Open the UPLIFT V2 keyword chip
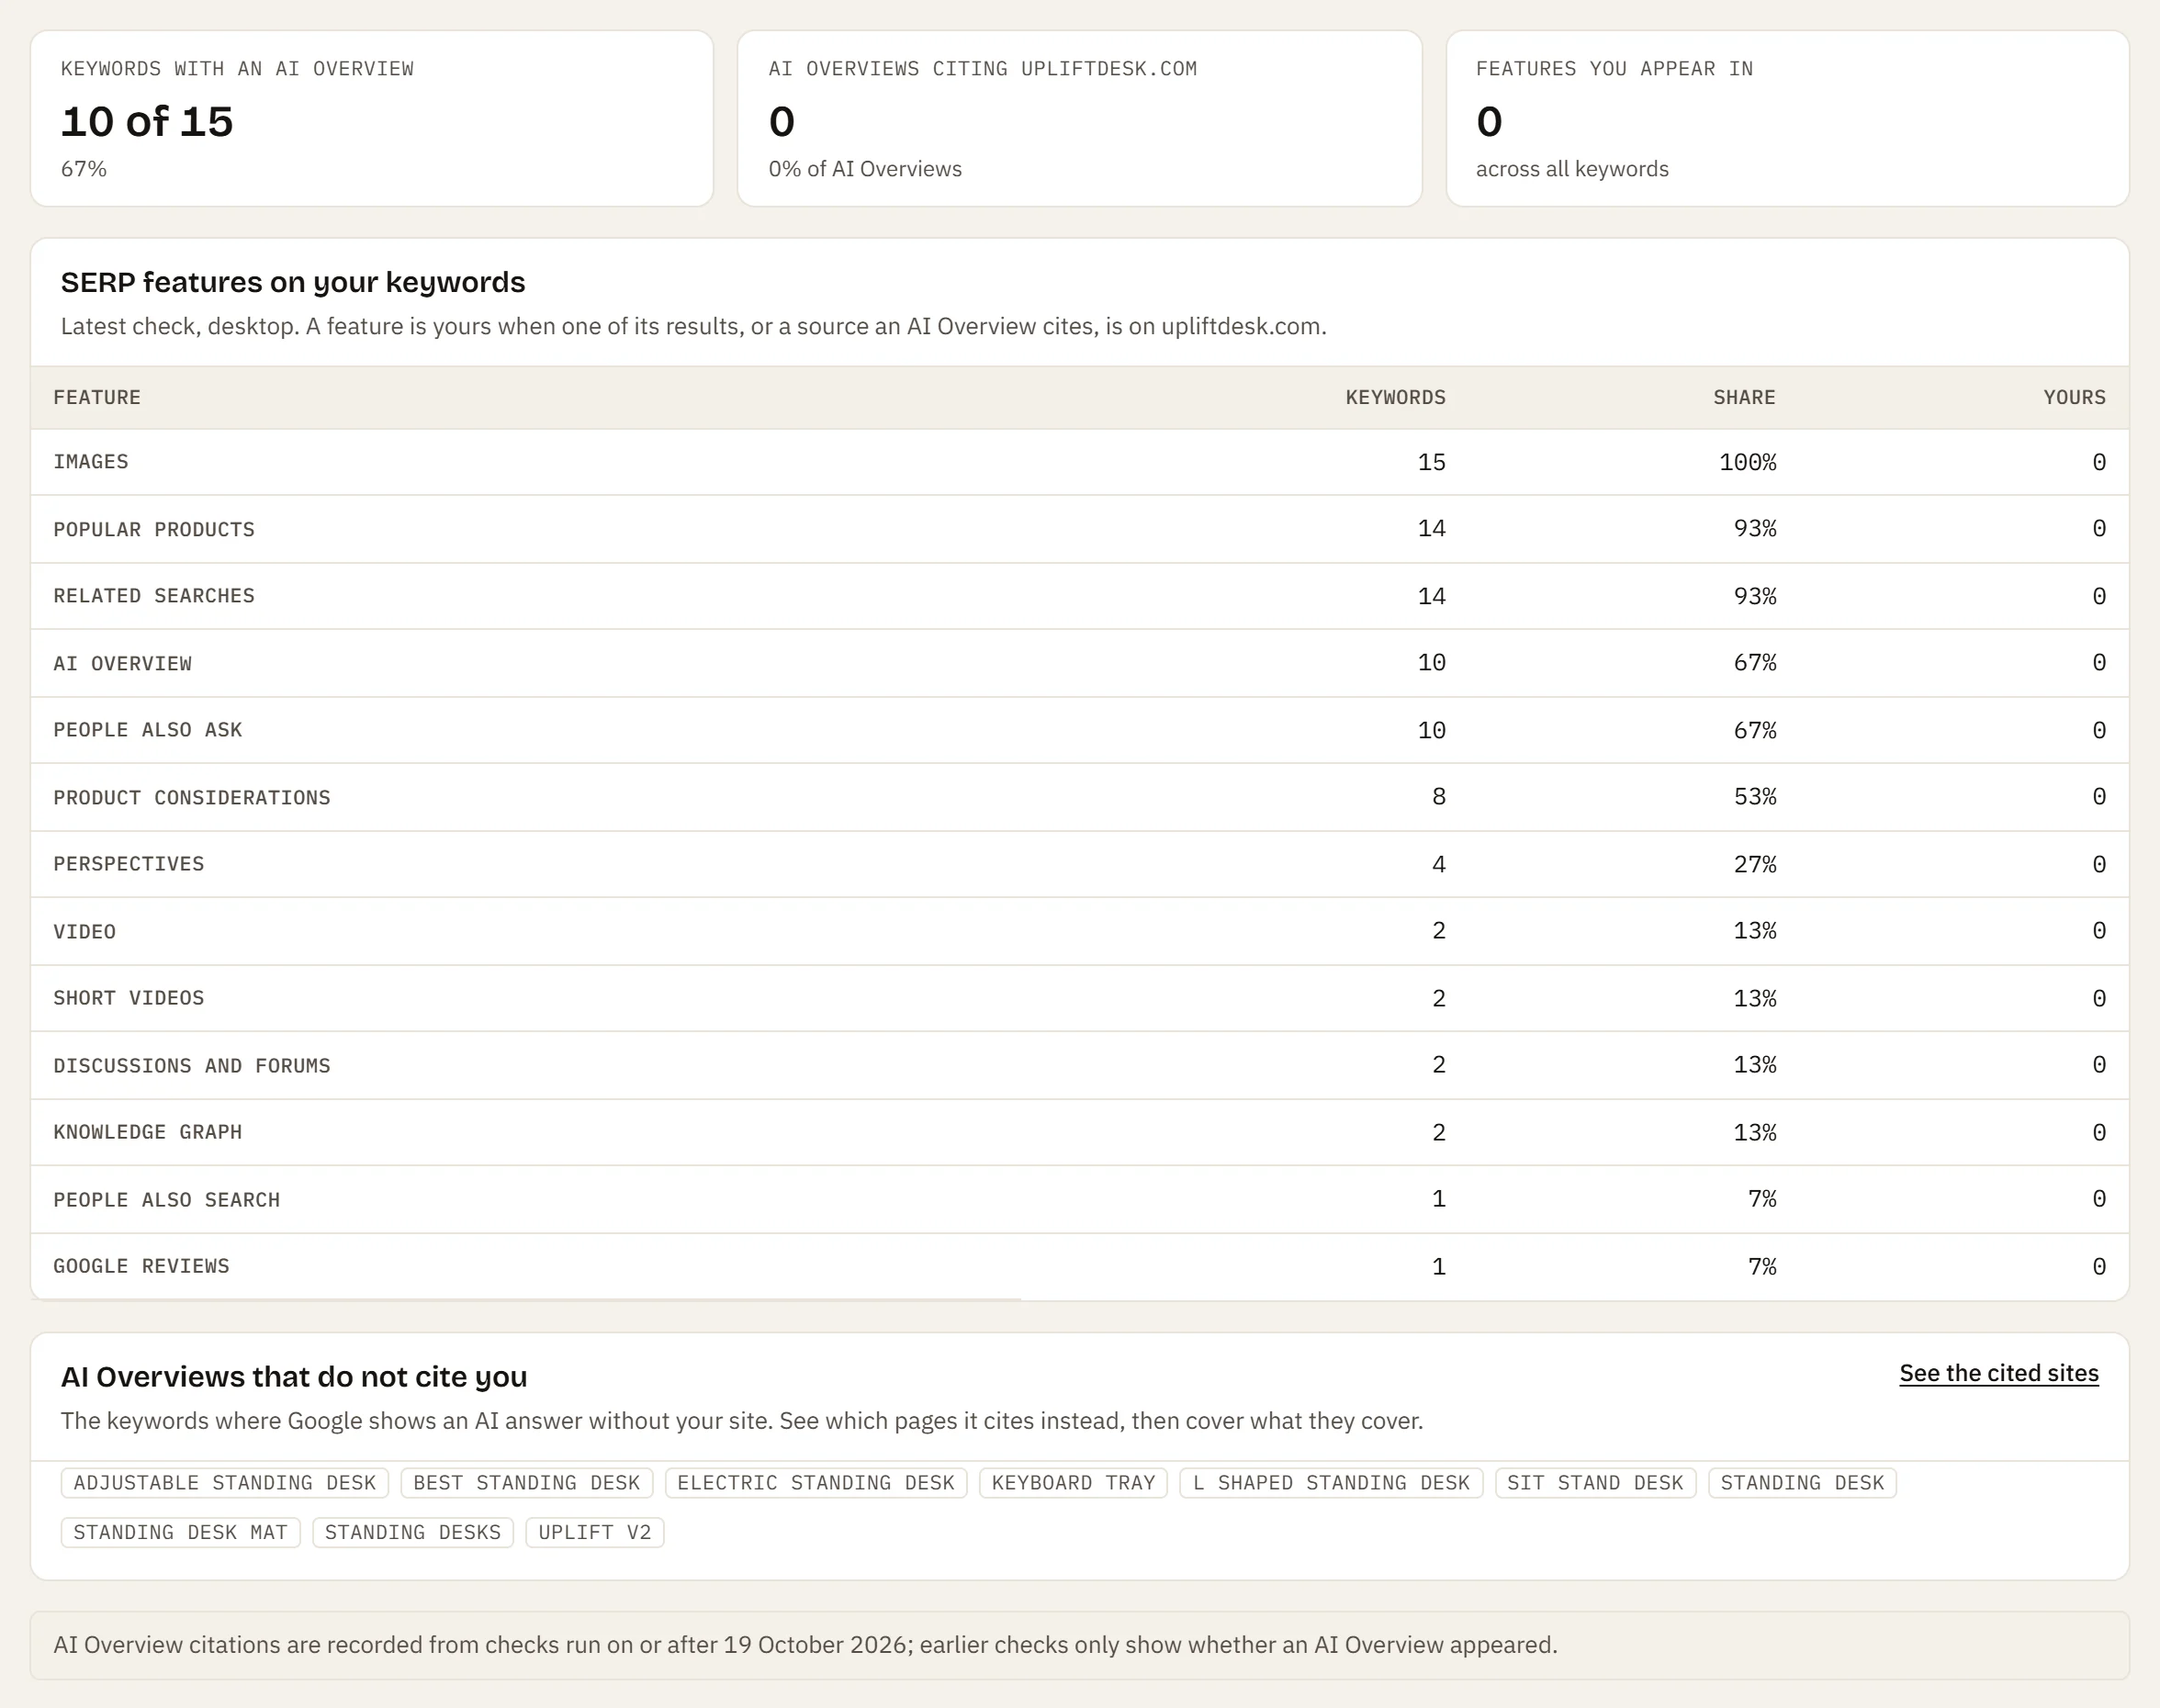The image size is (2160, 1708). tap(595, 1532)
